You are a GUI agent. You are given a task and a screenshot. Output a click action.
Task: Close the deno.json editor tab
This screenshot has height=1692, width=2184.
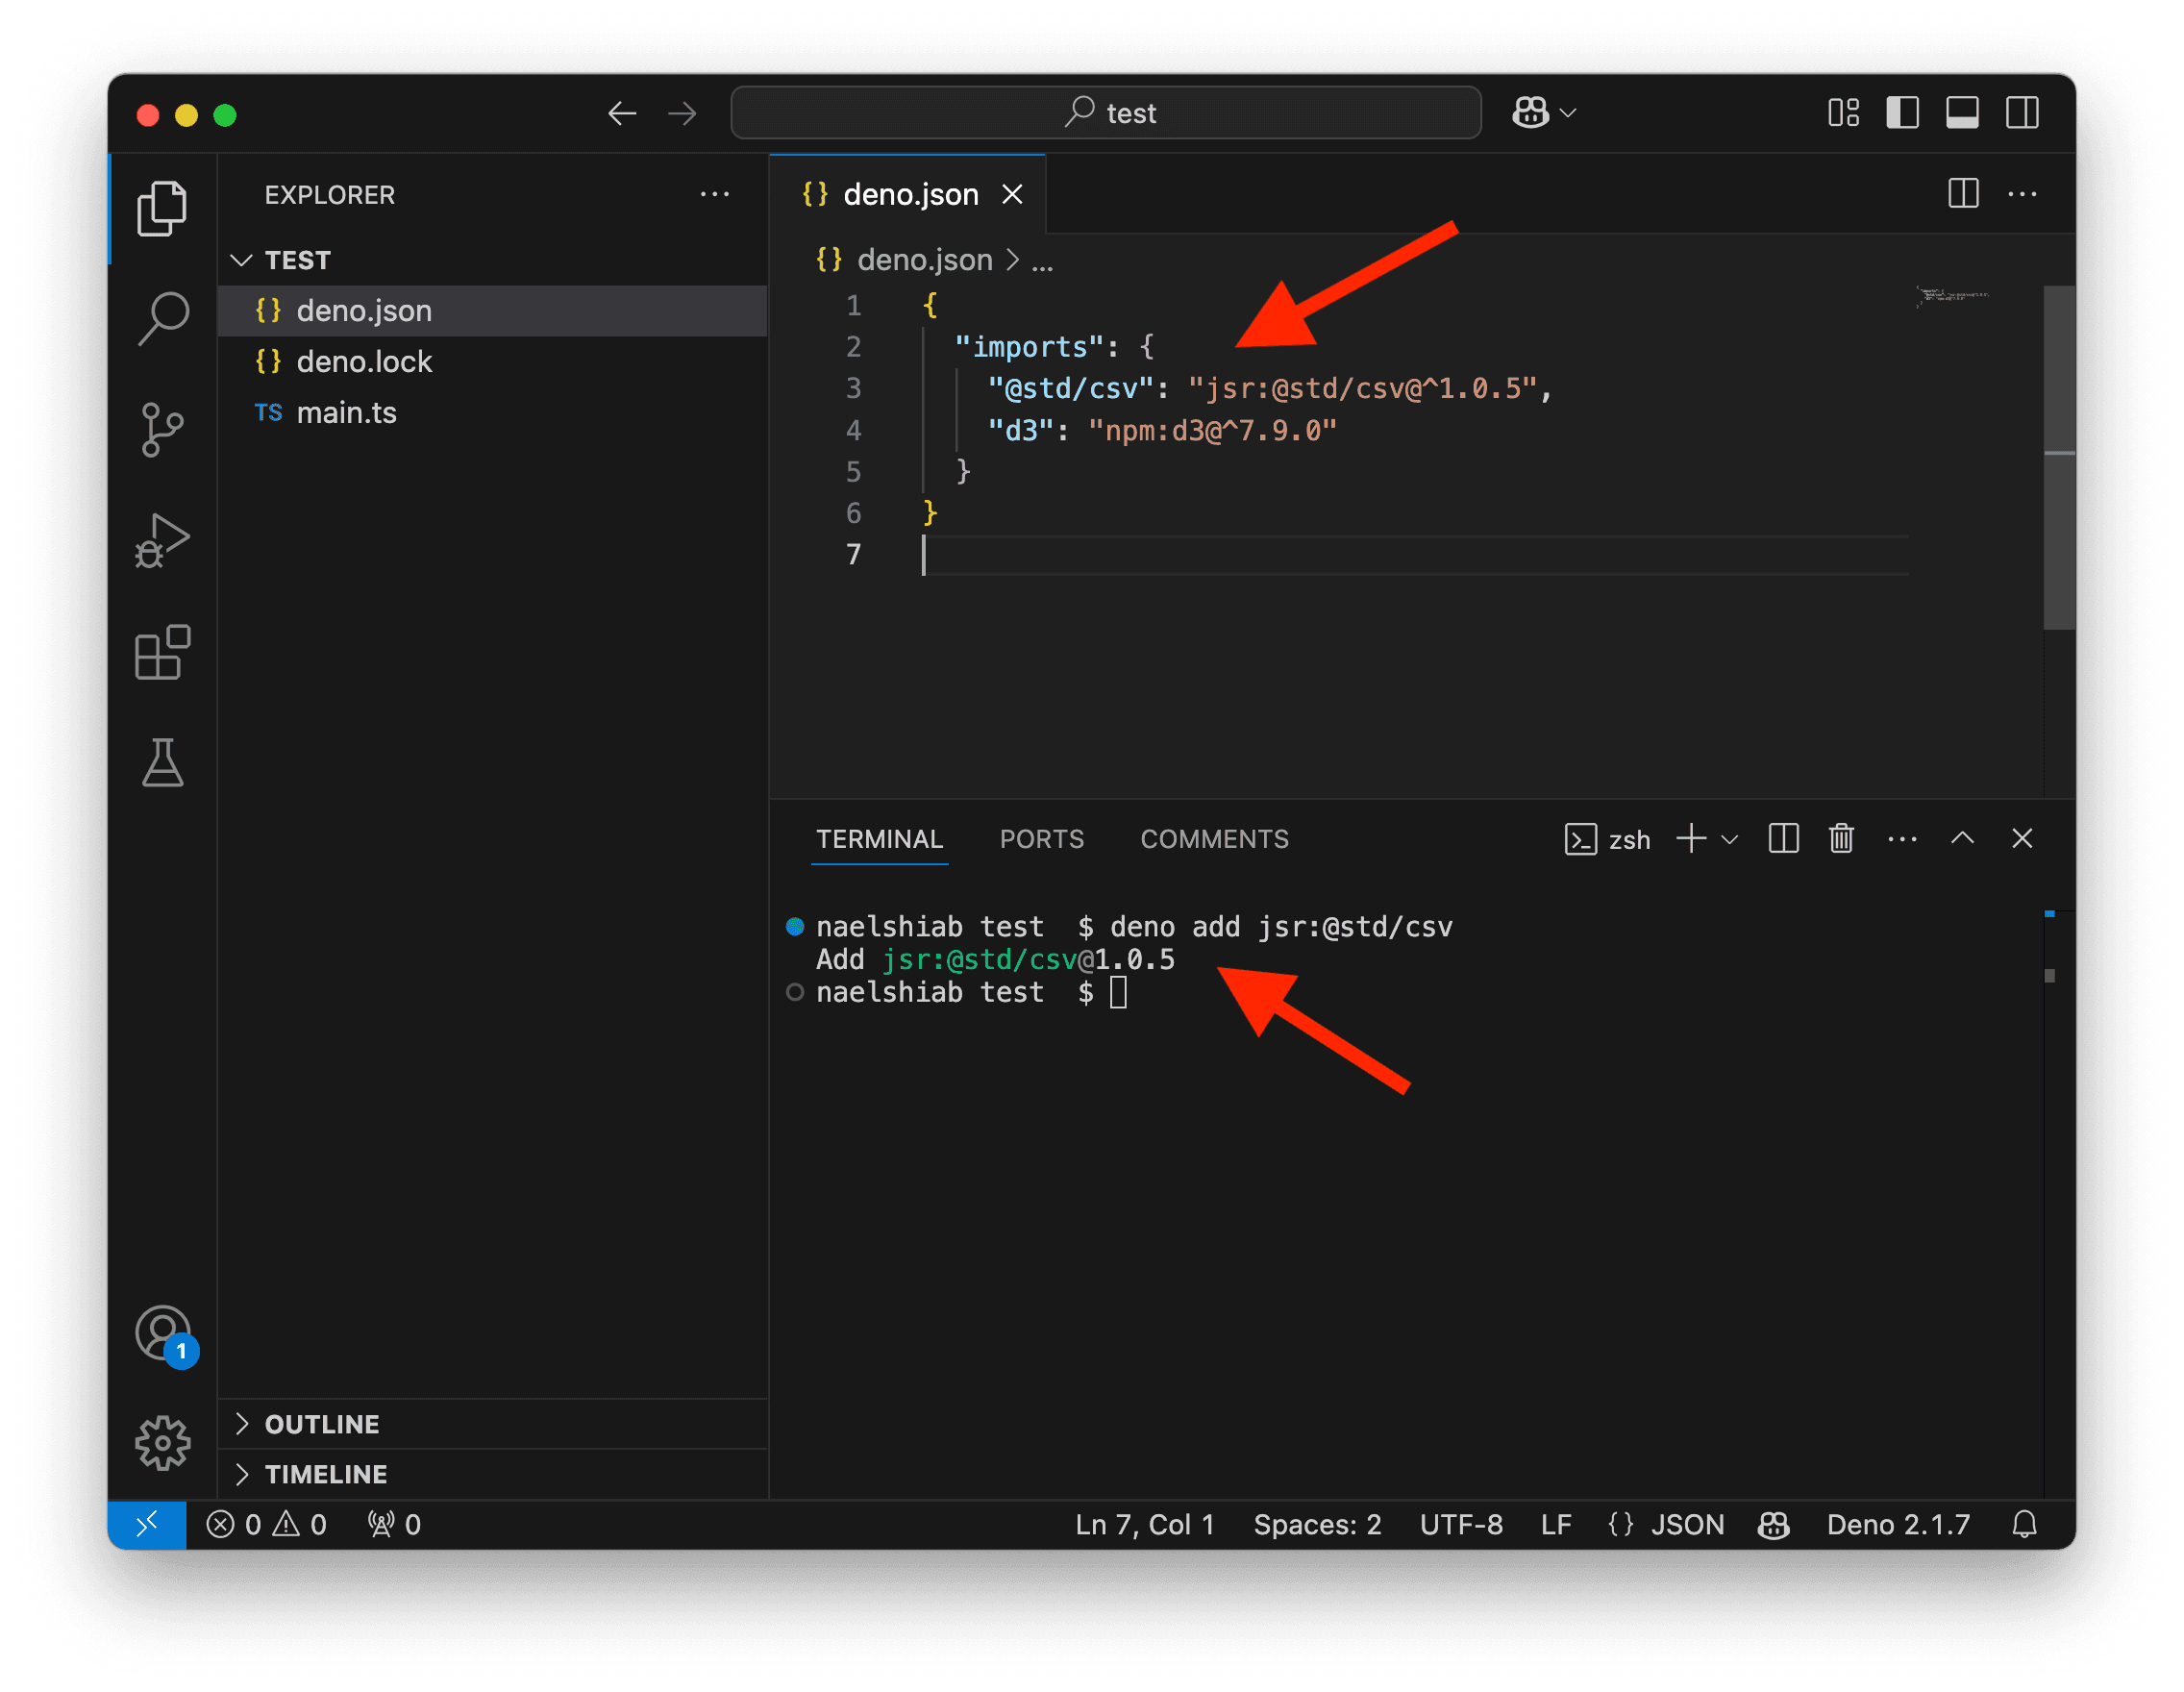(x=1012, y=194)
